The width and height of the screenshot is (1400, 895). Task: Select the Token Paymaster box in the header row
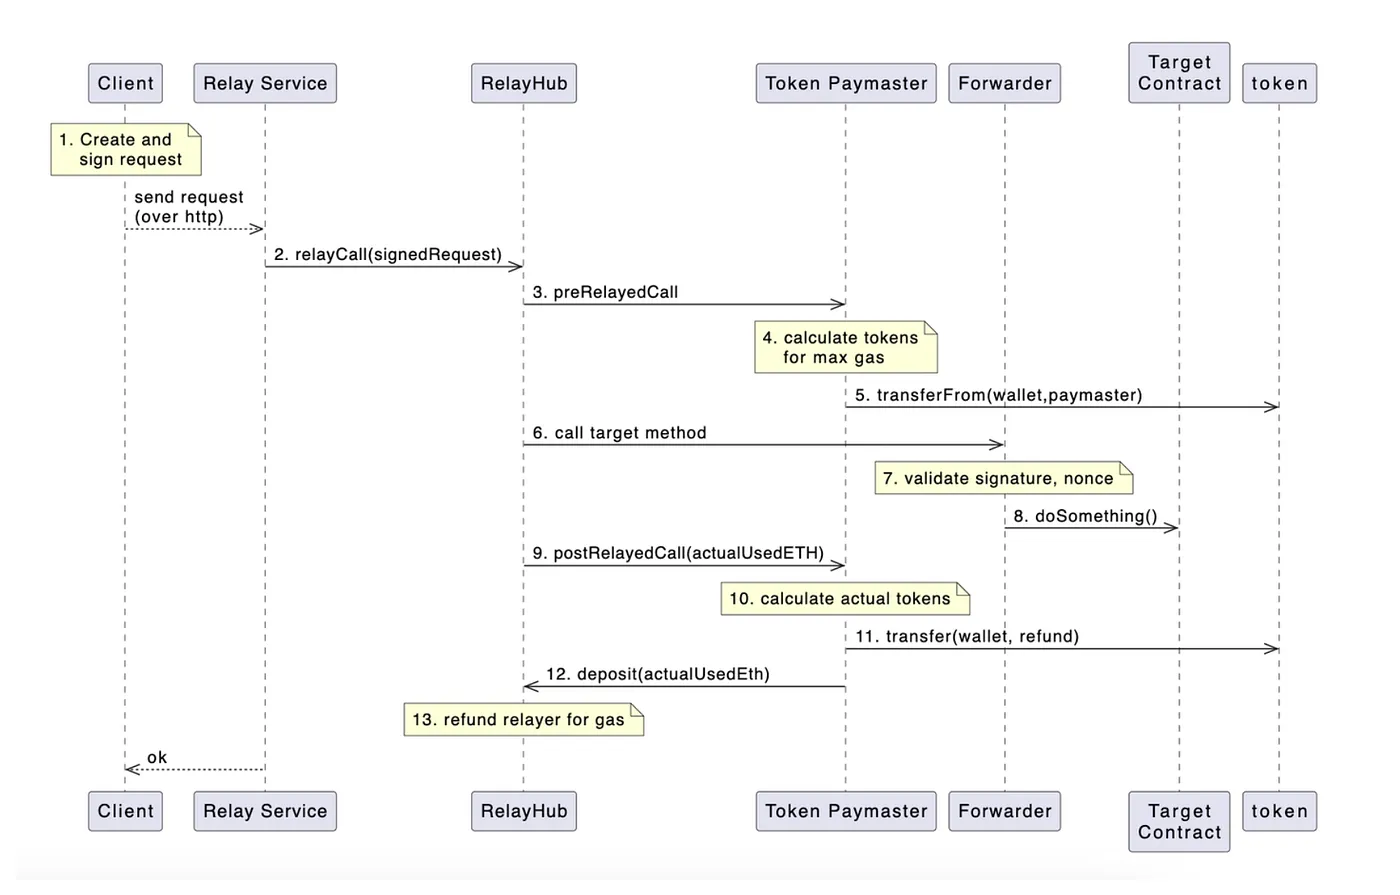846,84
